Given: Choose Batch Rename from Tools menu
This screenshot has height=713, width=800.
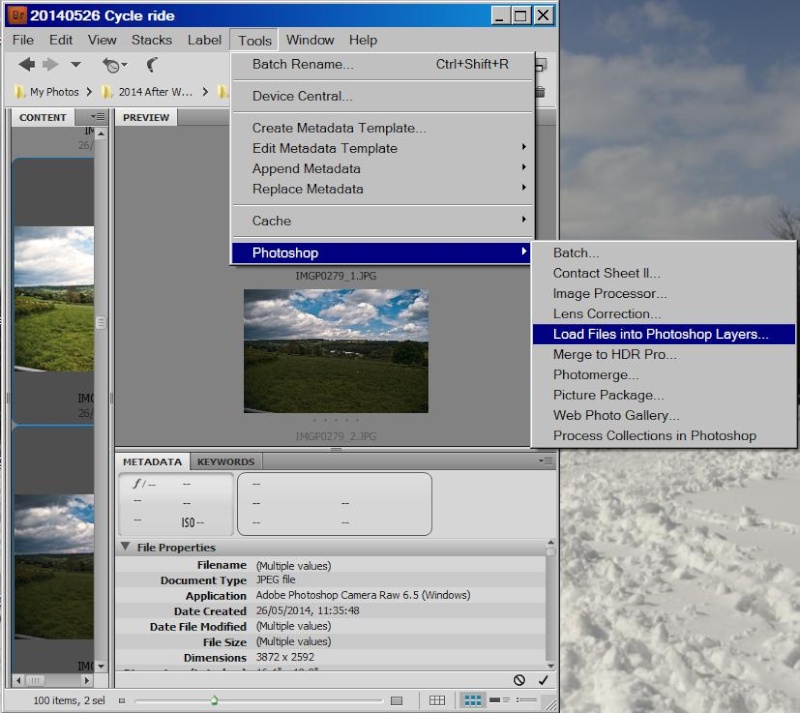Looking at the screenshot, I should [382, 64].
